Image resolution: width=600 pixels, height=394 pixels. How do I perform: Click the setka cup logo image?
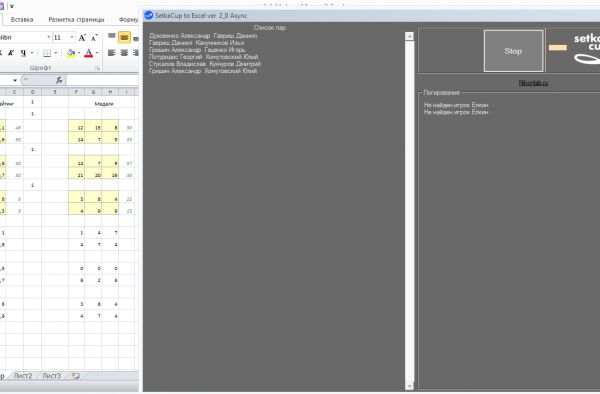click(586, 49)
